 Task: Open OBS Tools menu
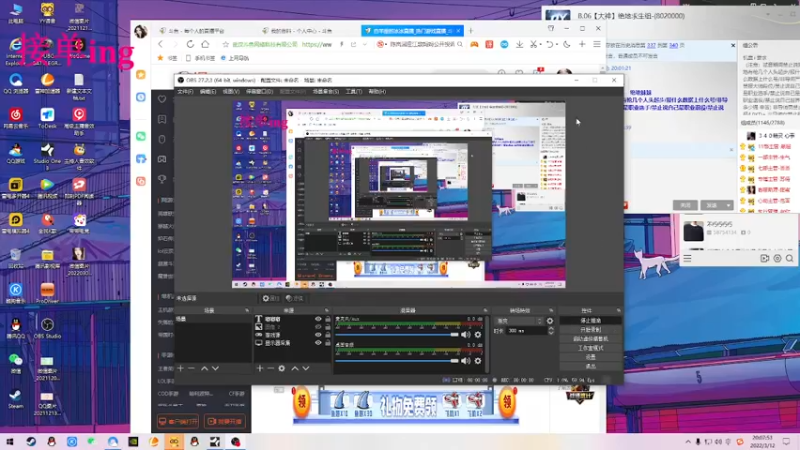[354, 92]
